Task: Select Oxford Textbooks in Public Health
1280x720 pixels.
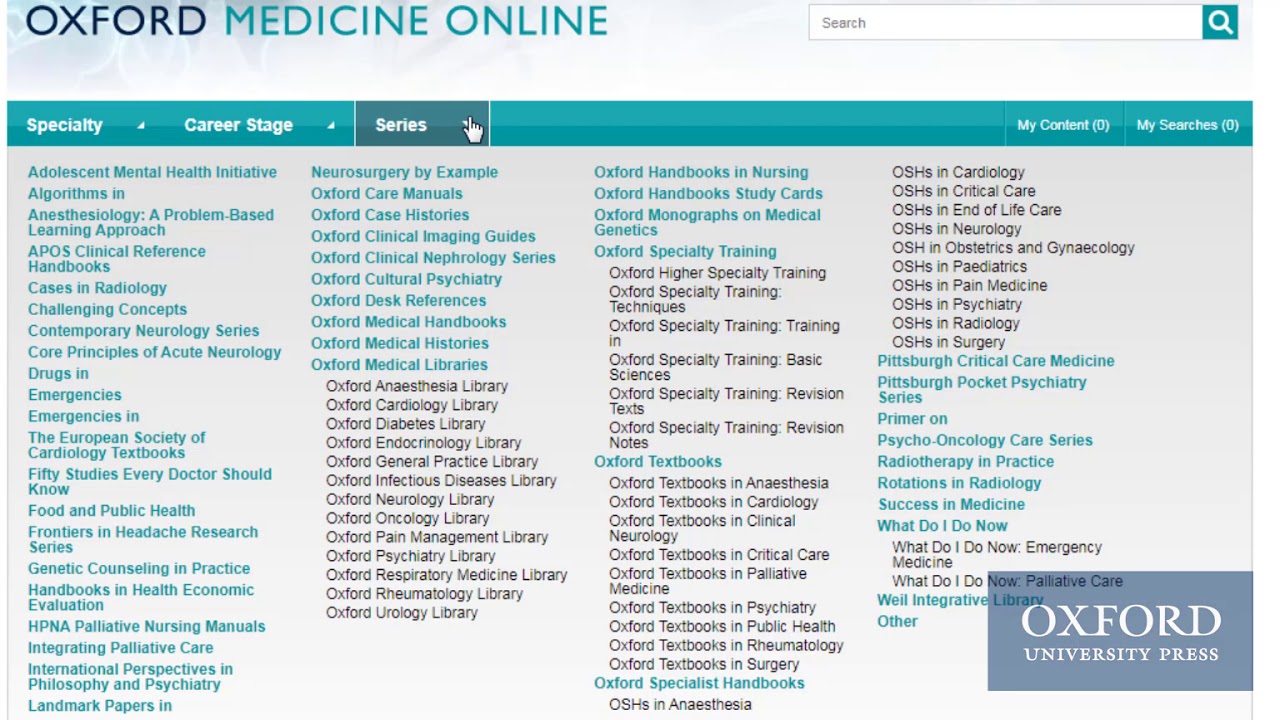Action: pos(722,627)
